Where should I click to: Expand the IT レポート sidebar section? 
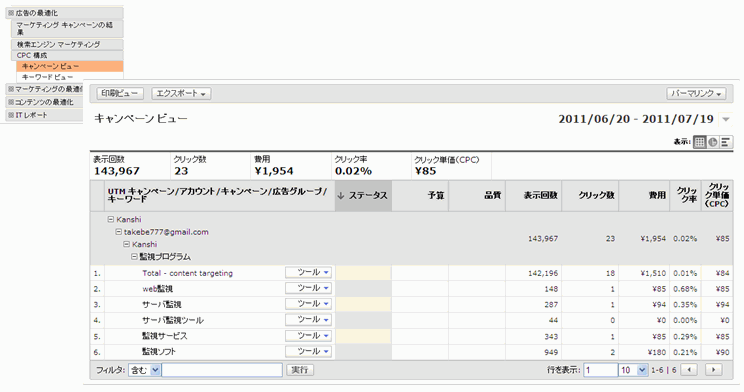pos(45,115)
